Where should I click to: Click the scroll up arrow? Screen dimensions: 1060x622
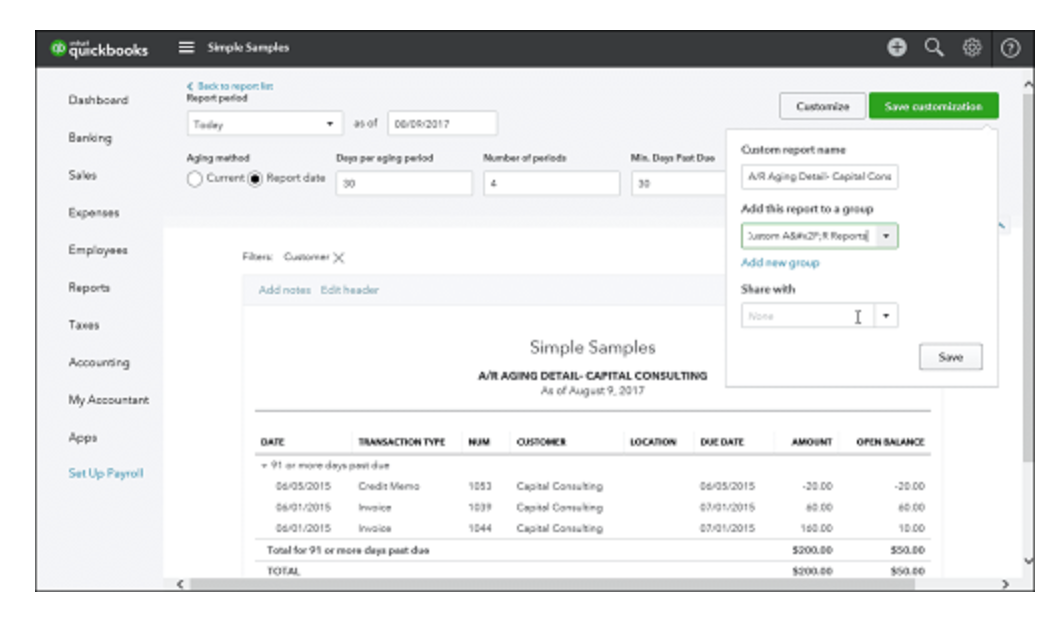pos(1028,85)
